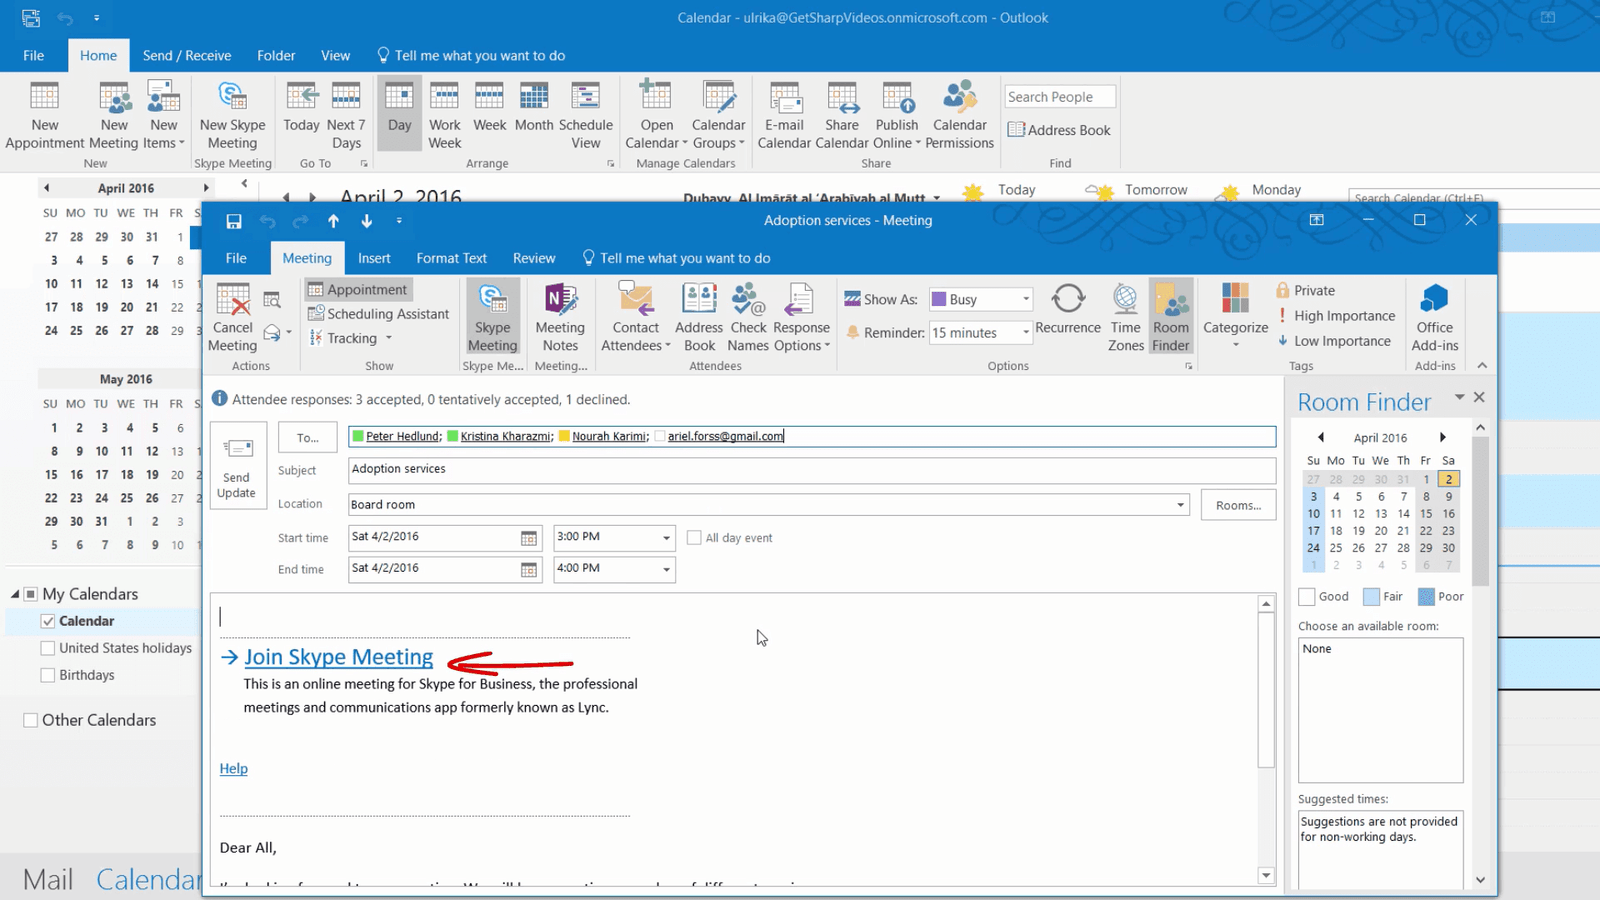The width and height of the screenshot is (1600, 900).
Task: Open the Reminder 15 minutes dropdown
Action: click(1025, 333)
